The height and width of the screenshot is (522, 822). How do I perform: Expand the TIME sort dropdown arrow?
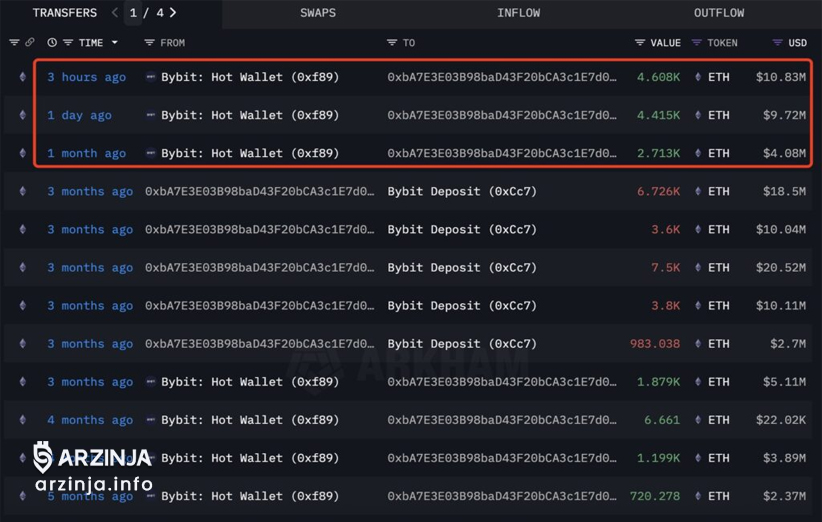pos(114,42)
